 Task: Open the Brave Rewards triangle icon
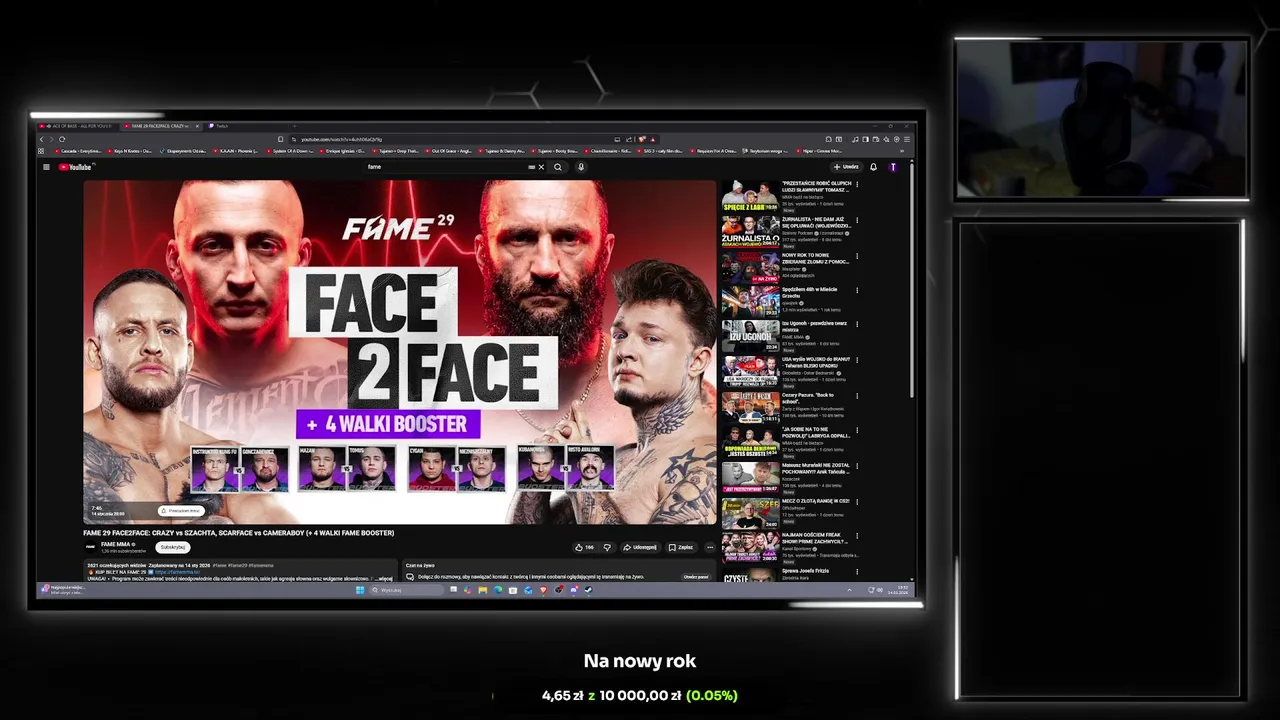pos(653,139)
